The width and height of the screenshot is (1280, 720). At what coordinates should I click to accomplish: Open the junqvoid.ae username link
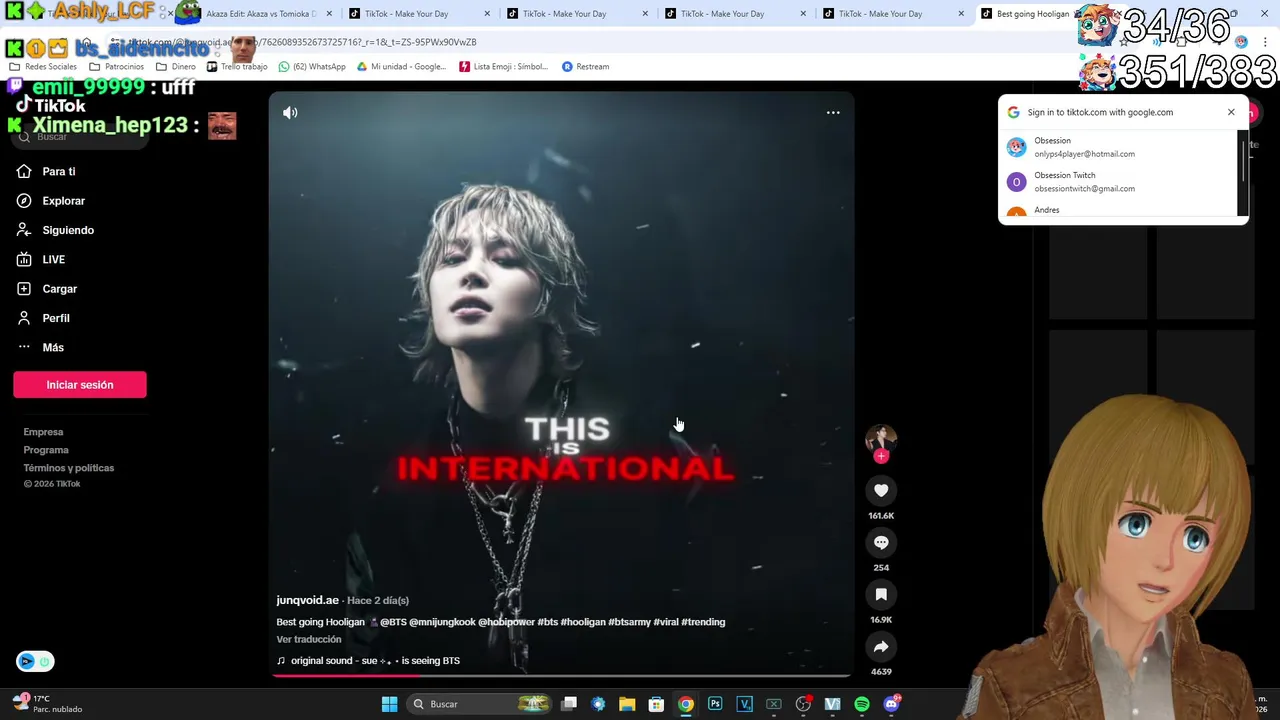pos(307,600)
